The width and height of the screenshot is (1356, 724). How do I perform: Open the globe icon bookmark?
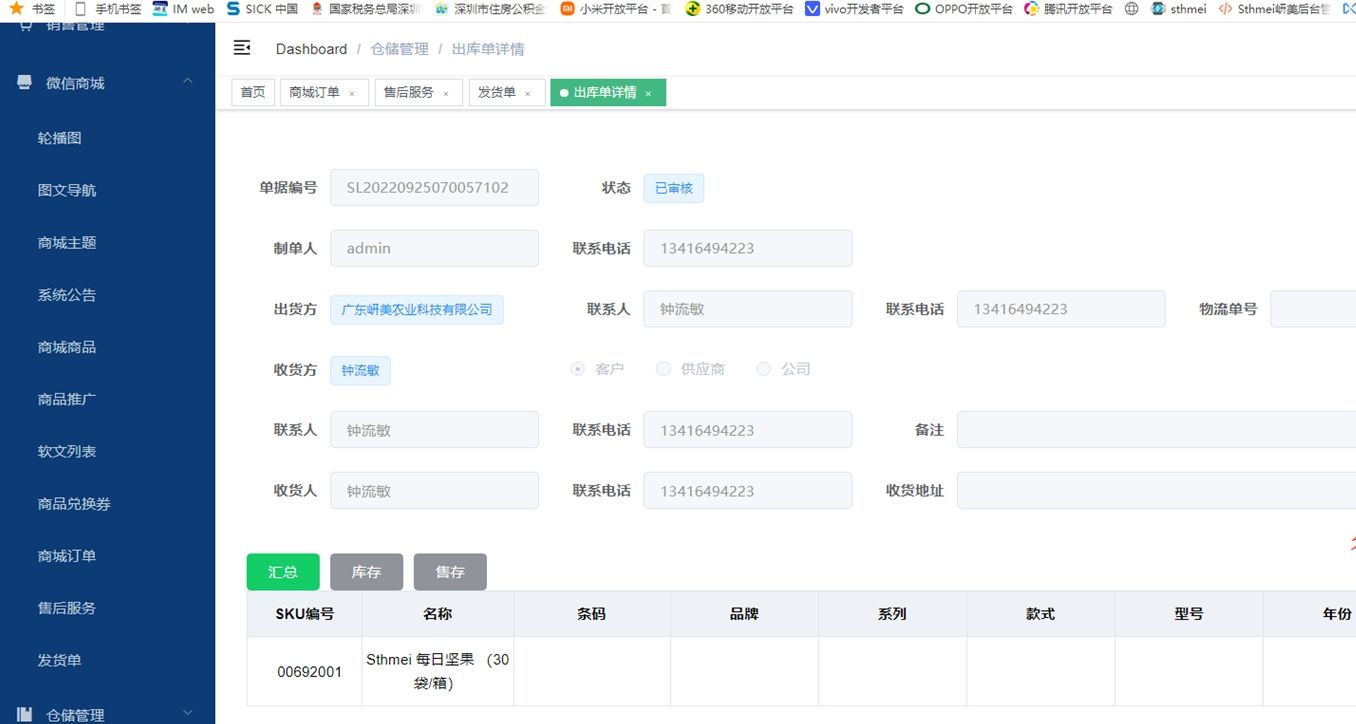1131,9
